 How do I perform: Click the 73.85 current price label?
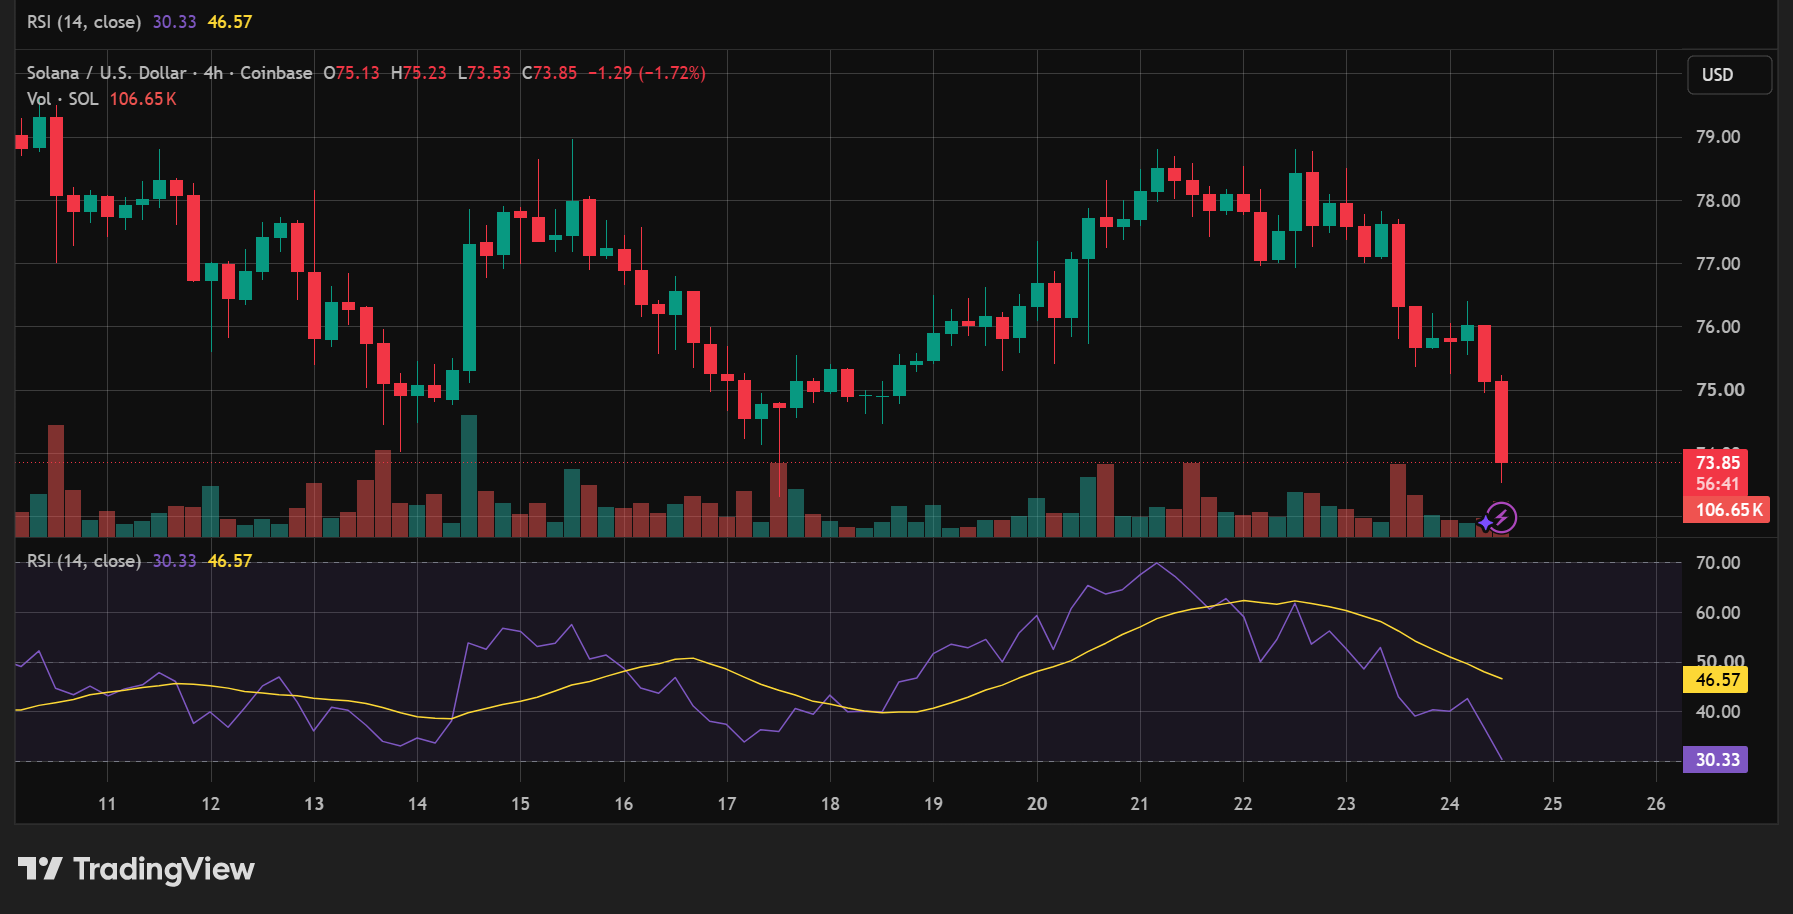click(1717, 462)
